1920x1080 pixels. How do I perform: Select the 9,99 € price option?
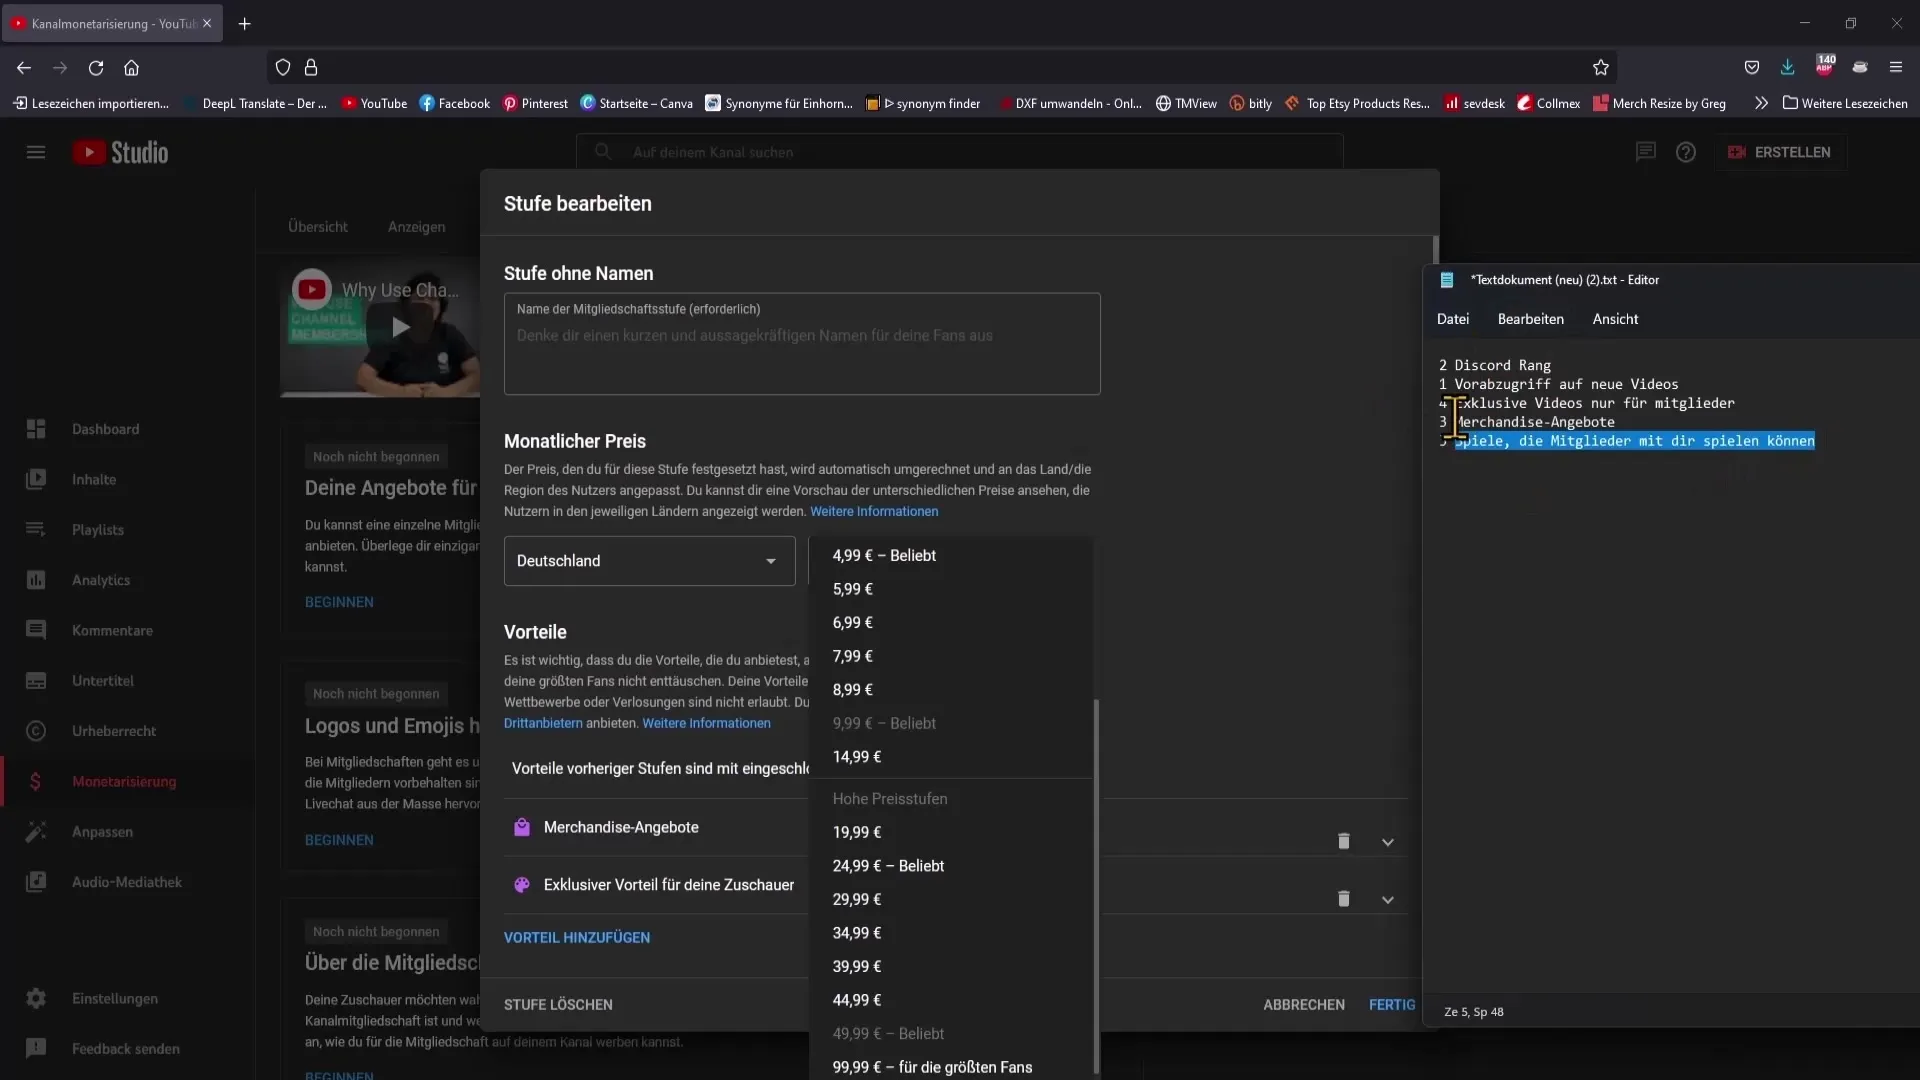(x=884, y=723)
